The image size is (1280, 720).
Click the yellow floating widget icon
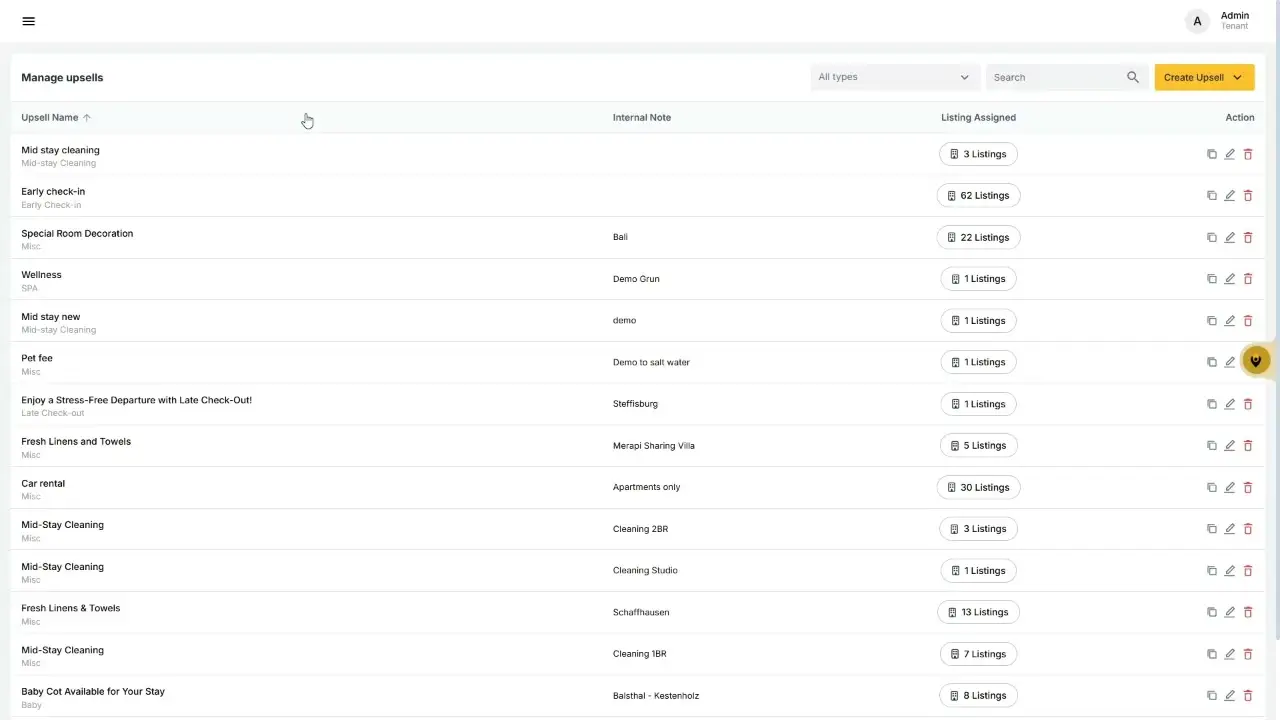point(1256,361)
